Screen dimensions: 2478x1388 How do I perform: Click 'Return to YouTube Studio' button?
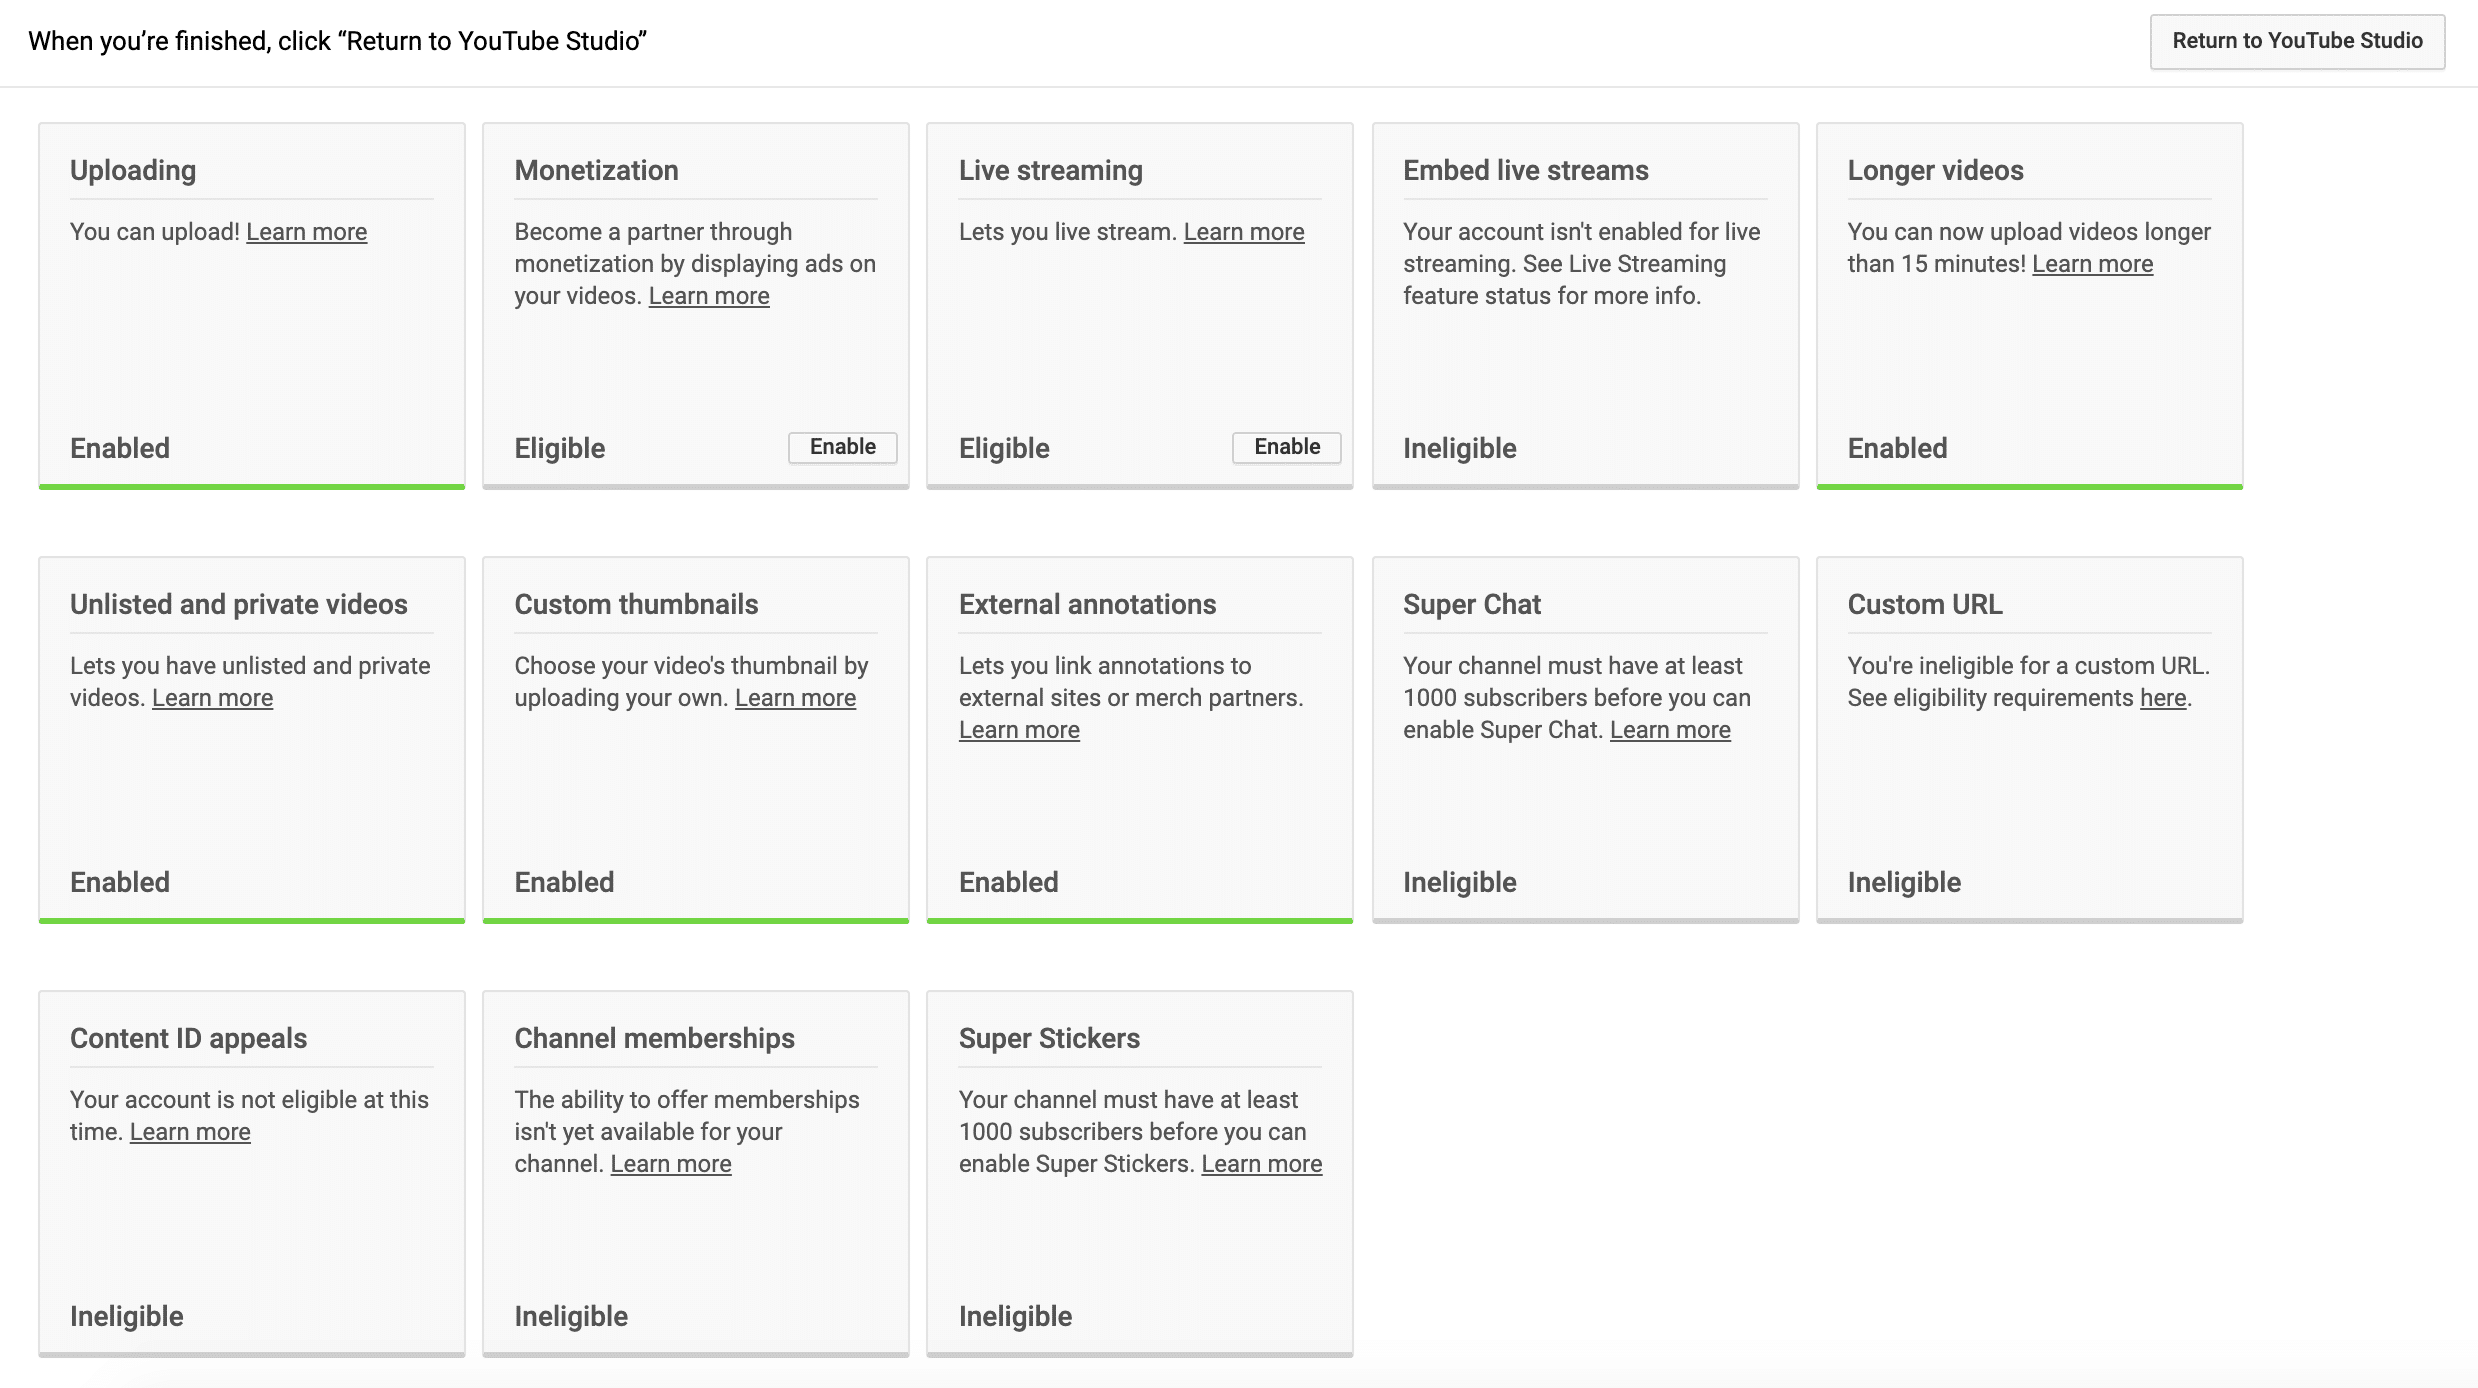click(2298, 41)
